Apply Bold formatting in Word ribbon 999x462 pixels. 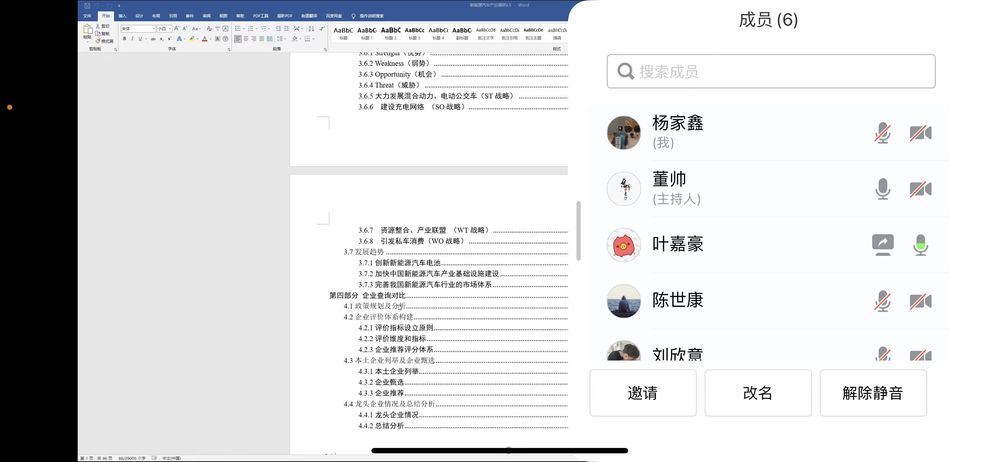tap(124, 39)
